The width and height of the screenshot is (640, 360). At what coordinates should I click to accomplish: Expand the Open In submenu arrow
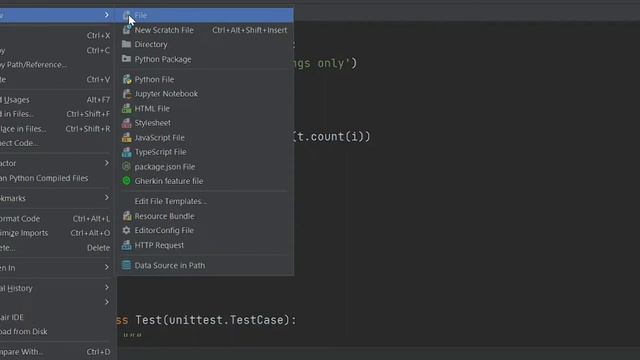click(x=107, y=267)
